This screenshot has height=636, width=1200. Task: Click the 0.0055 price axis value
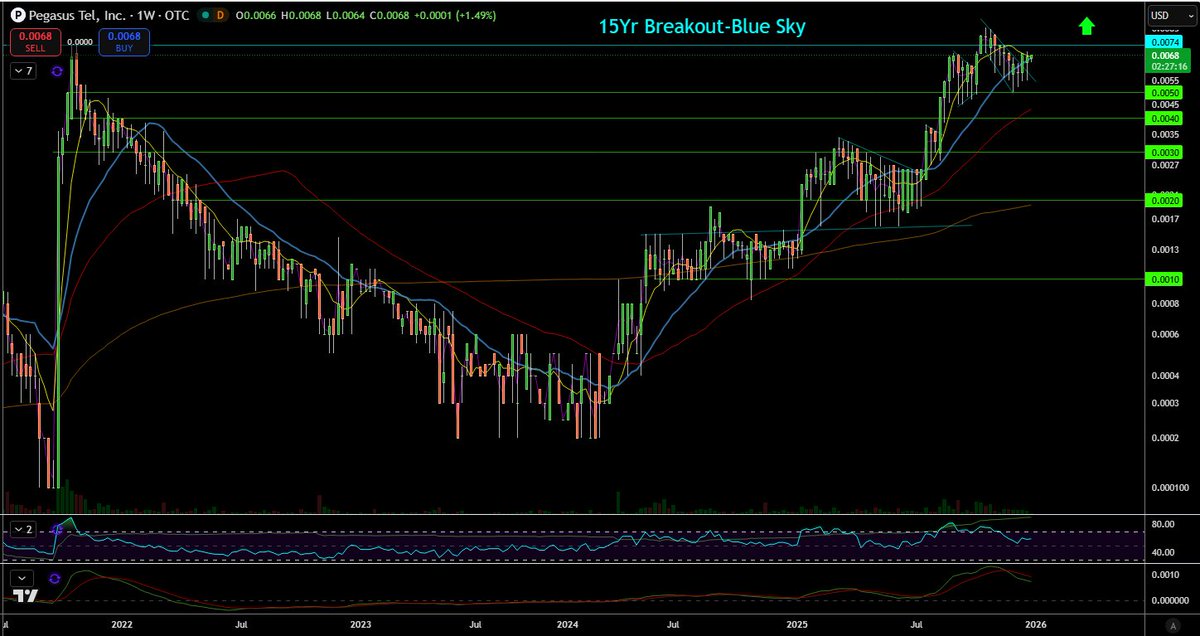[1165, 80]
